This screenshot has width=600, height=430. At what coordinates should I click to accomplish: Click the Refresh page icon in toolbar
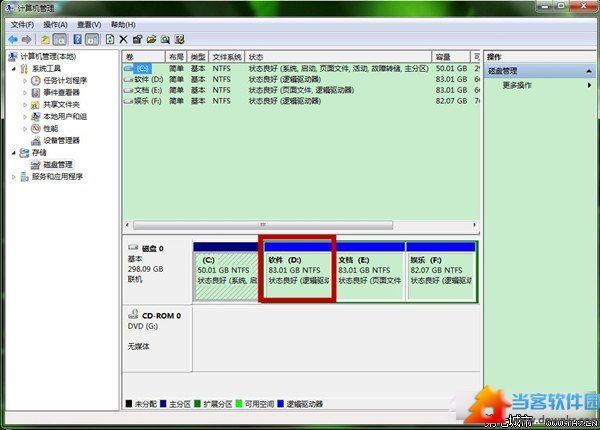[110, 39]
